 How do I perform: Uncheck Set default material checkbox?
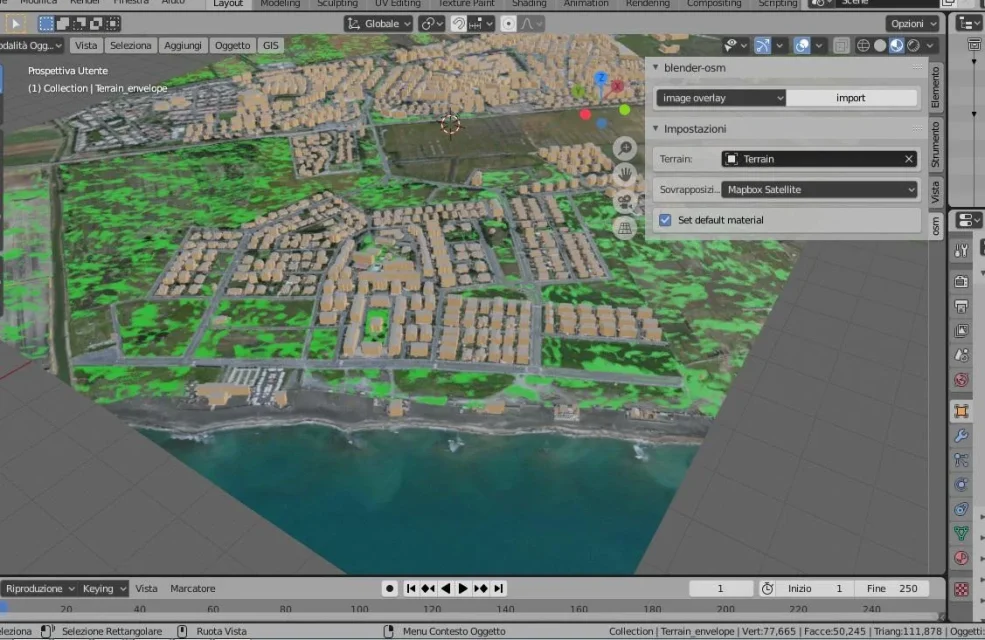point(665,220)
